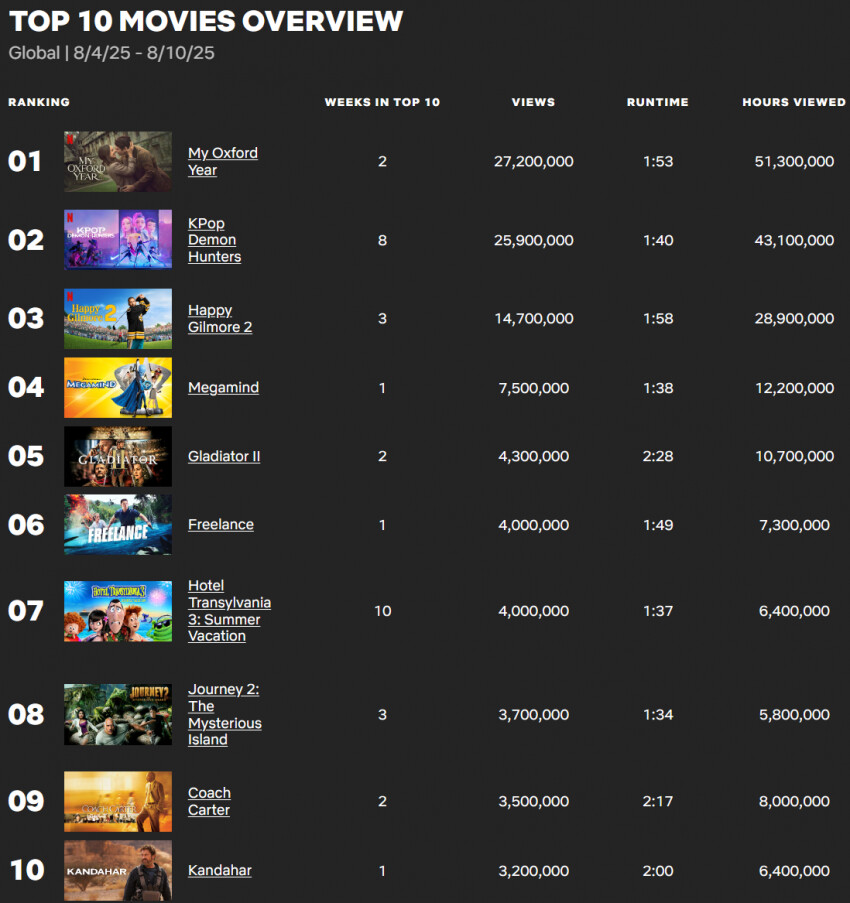Click the 28,900,000 hours viewed value

pos(794,318)
